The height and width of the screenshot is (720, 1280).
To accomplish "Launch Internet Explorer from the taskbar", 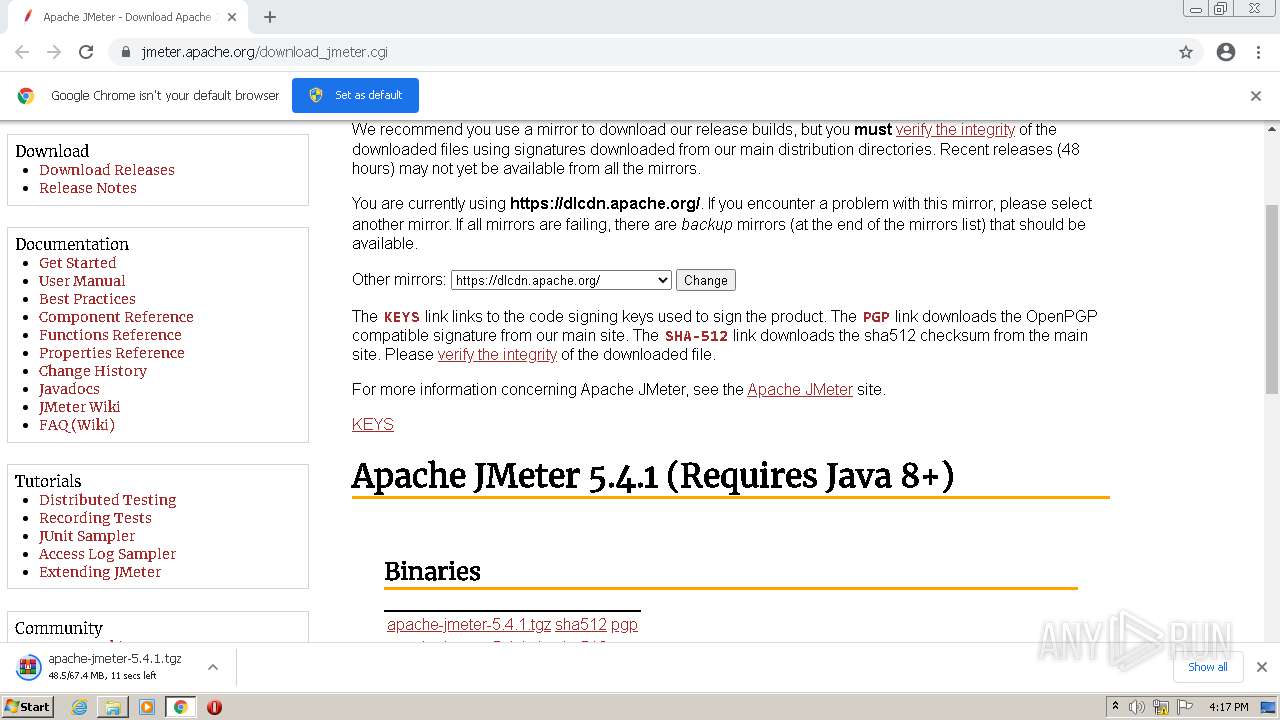I will click(x=79, y=707).
